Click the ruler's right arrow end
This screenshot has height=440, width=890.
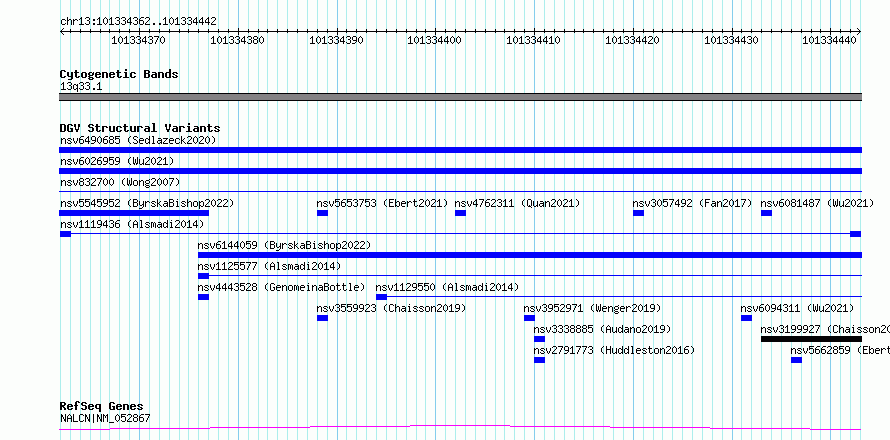click(x=859, y=31)
